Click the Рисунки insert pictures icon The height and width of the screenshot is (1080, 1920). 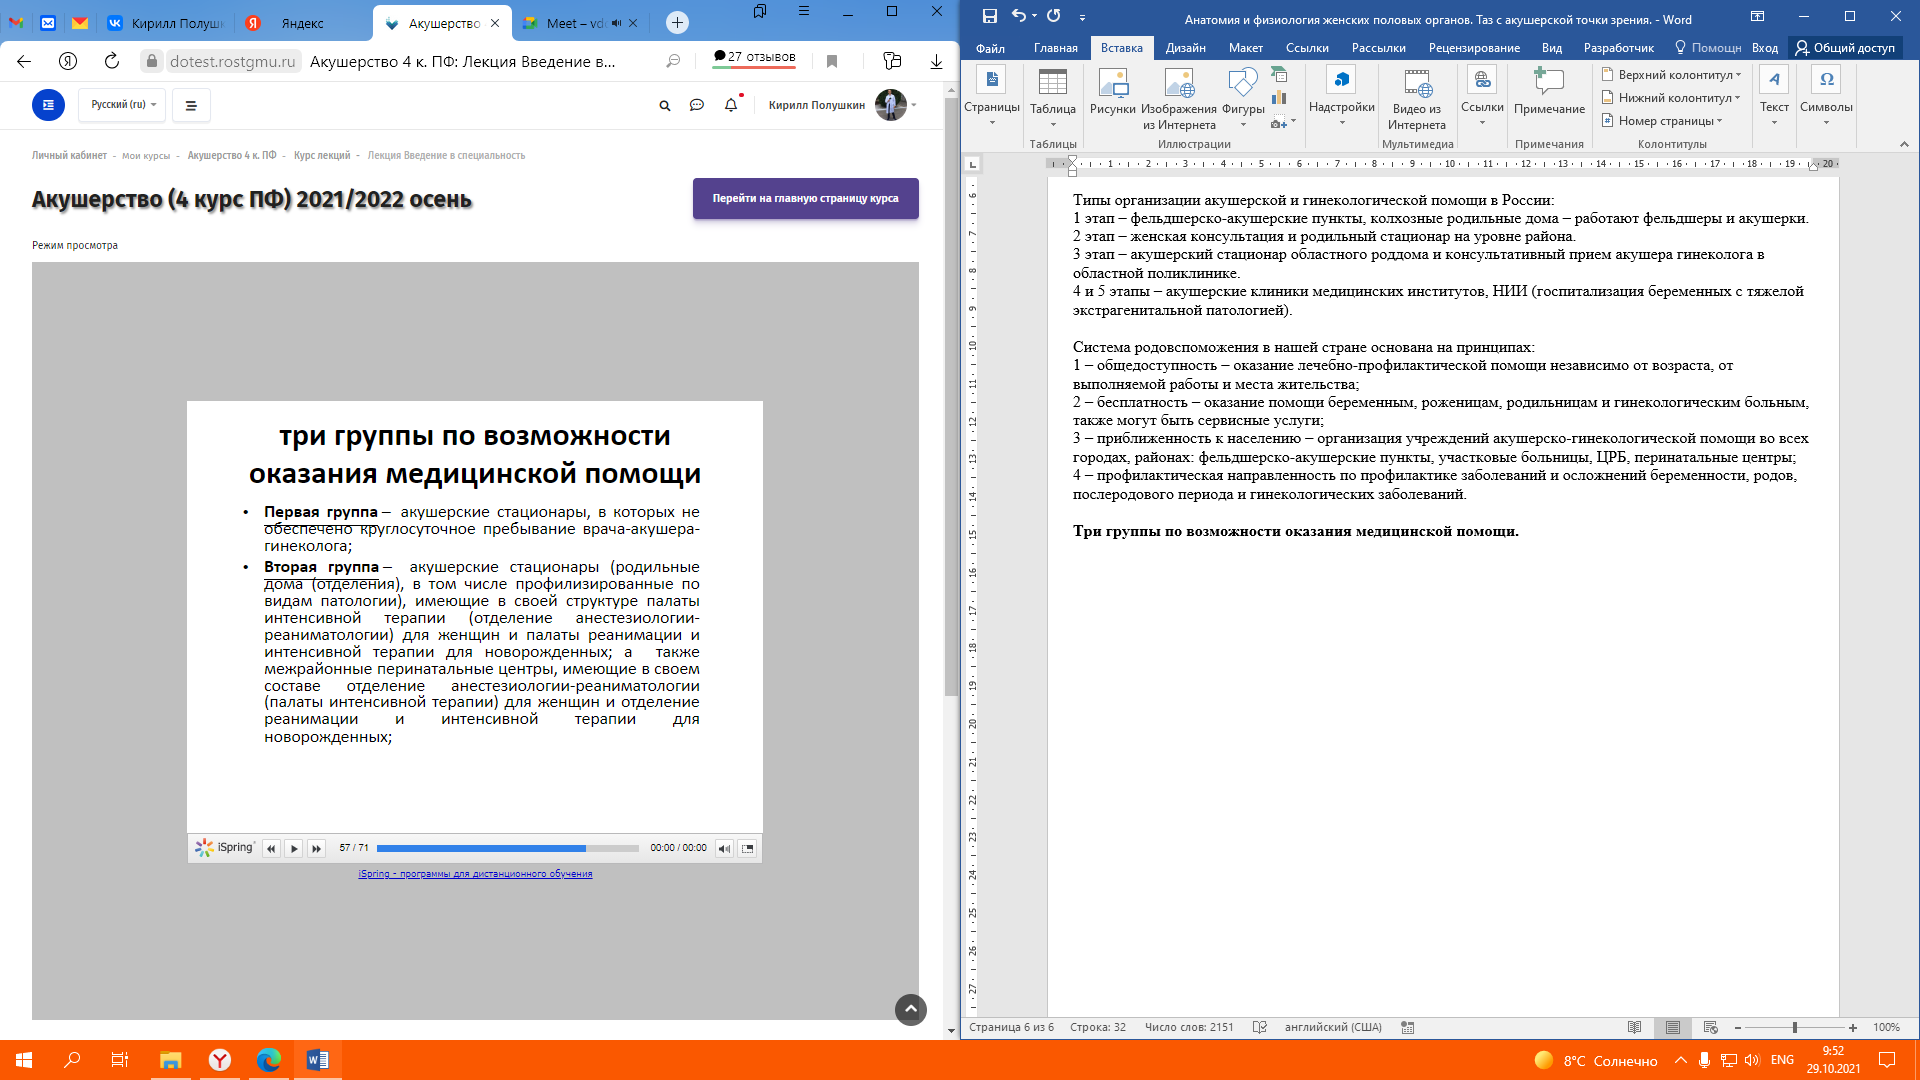[1112, 91]
